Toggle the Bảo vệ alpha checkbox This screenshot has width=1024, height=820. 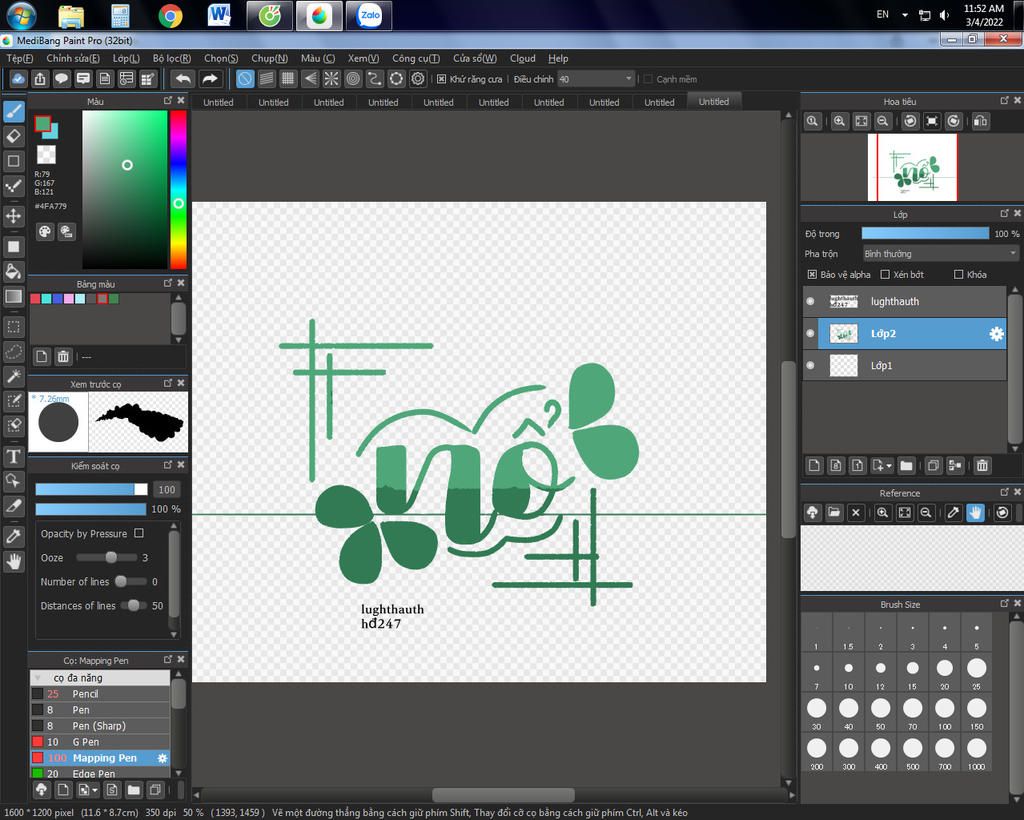(812, 274)
